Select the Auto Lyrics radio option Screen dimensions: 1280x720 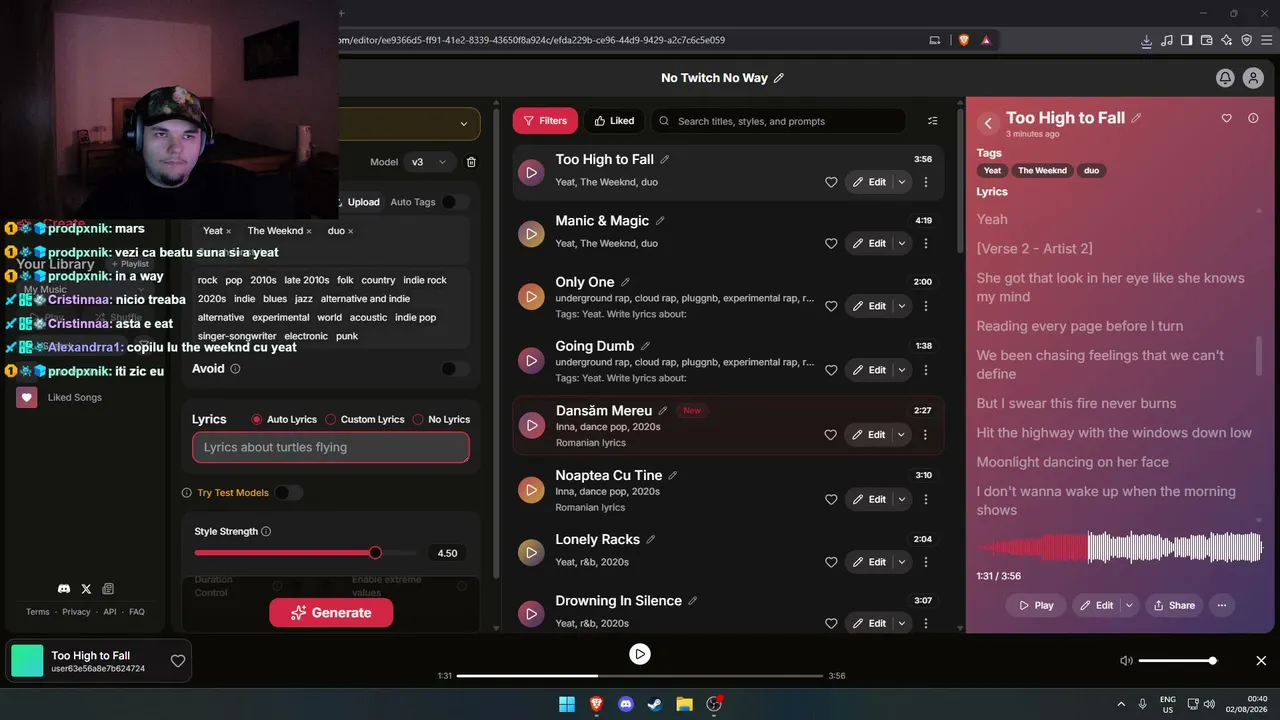click(x=257, y=419)
